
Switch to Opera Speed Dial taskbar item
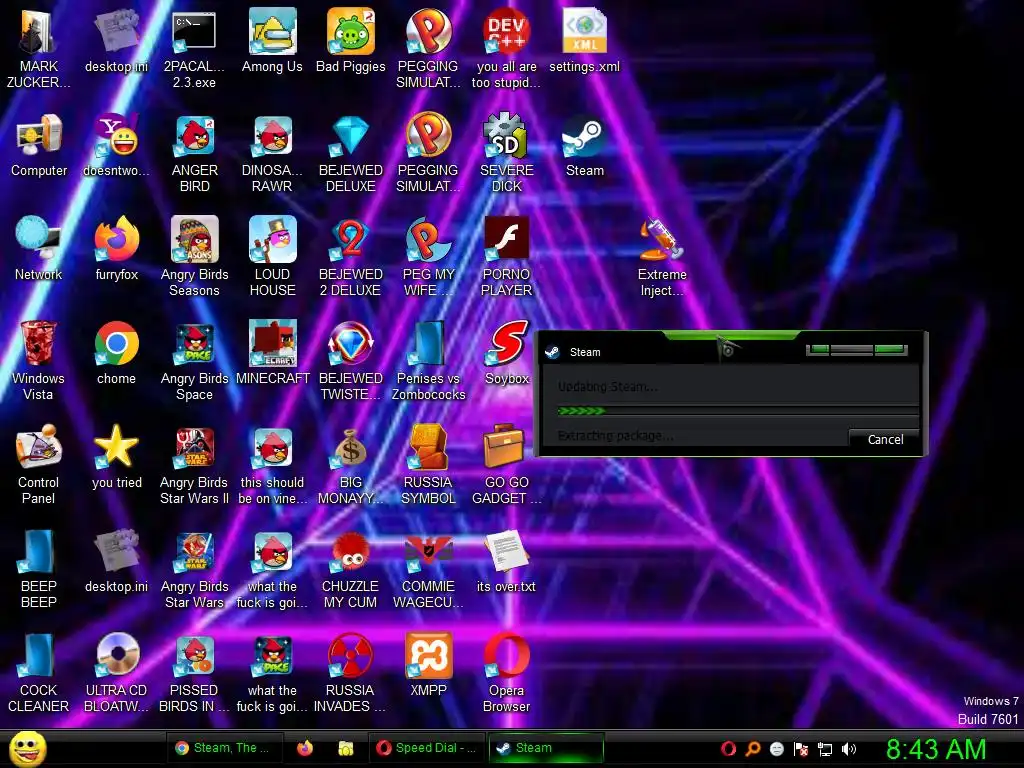427,748
